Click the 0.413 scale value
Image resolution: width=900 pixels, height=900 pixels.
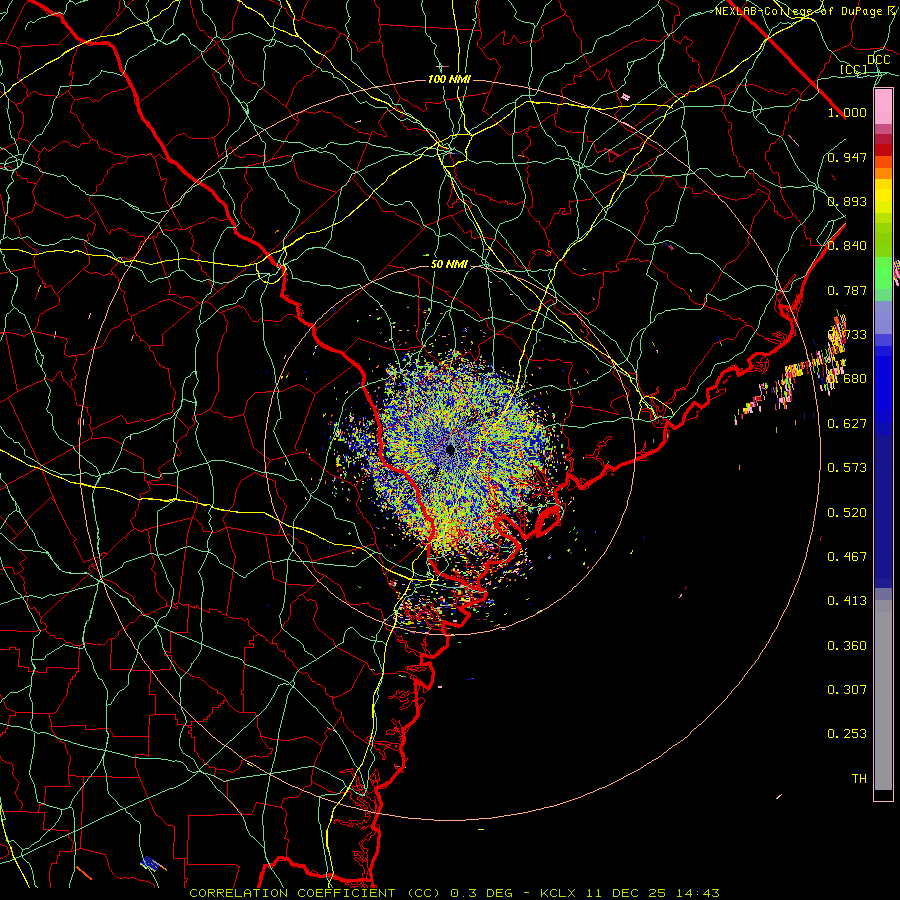(847, 601)
